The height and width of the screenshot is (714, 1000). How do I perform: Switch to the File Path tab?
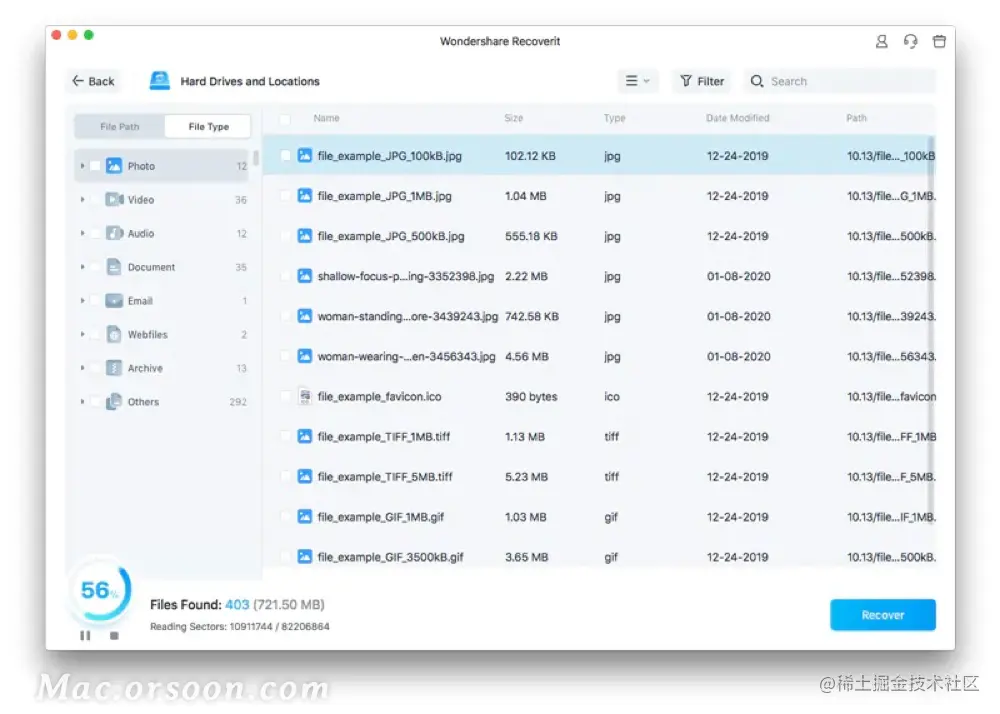[119, 126]
